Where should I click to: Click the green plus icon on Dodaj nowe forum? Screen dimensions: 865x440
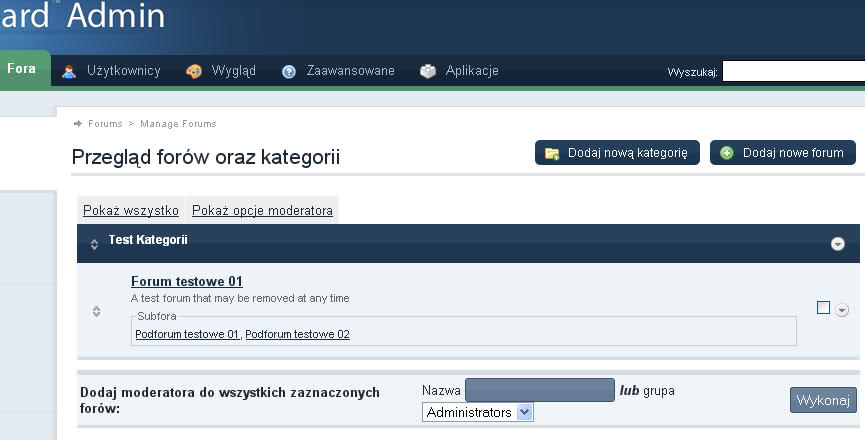coord(727,153)
